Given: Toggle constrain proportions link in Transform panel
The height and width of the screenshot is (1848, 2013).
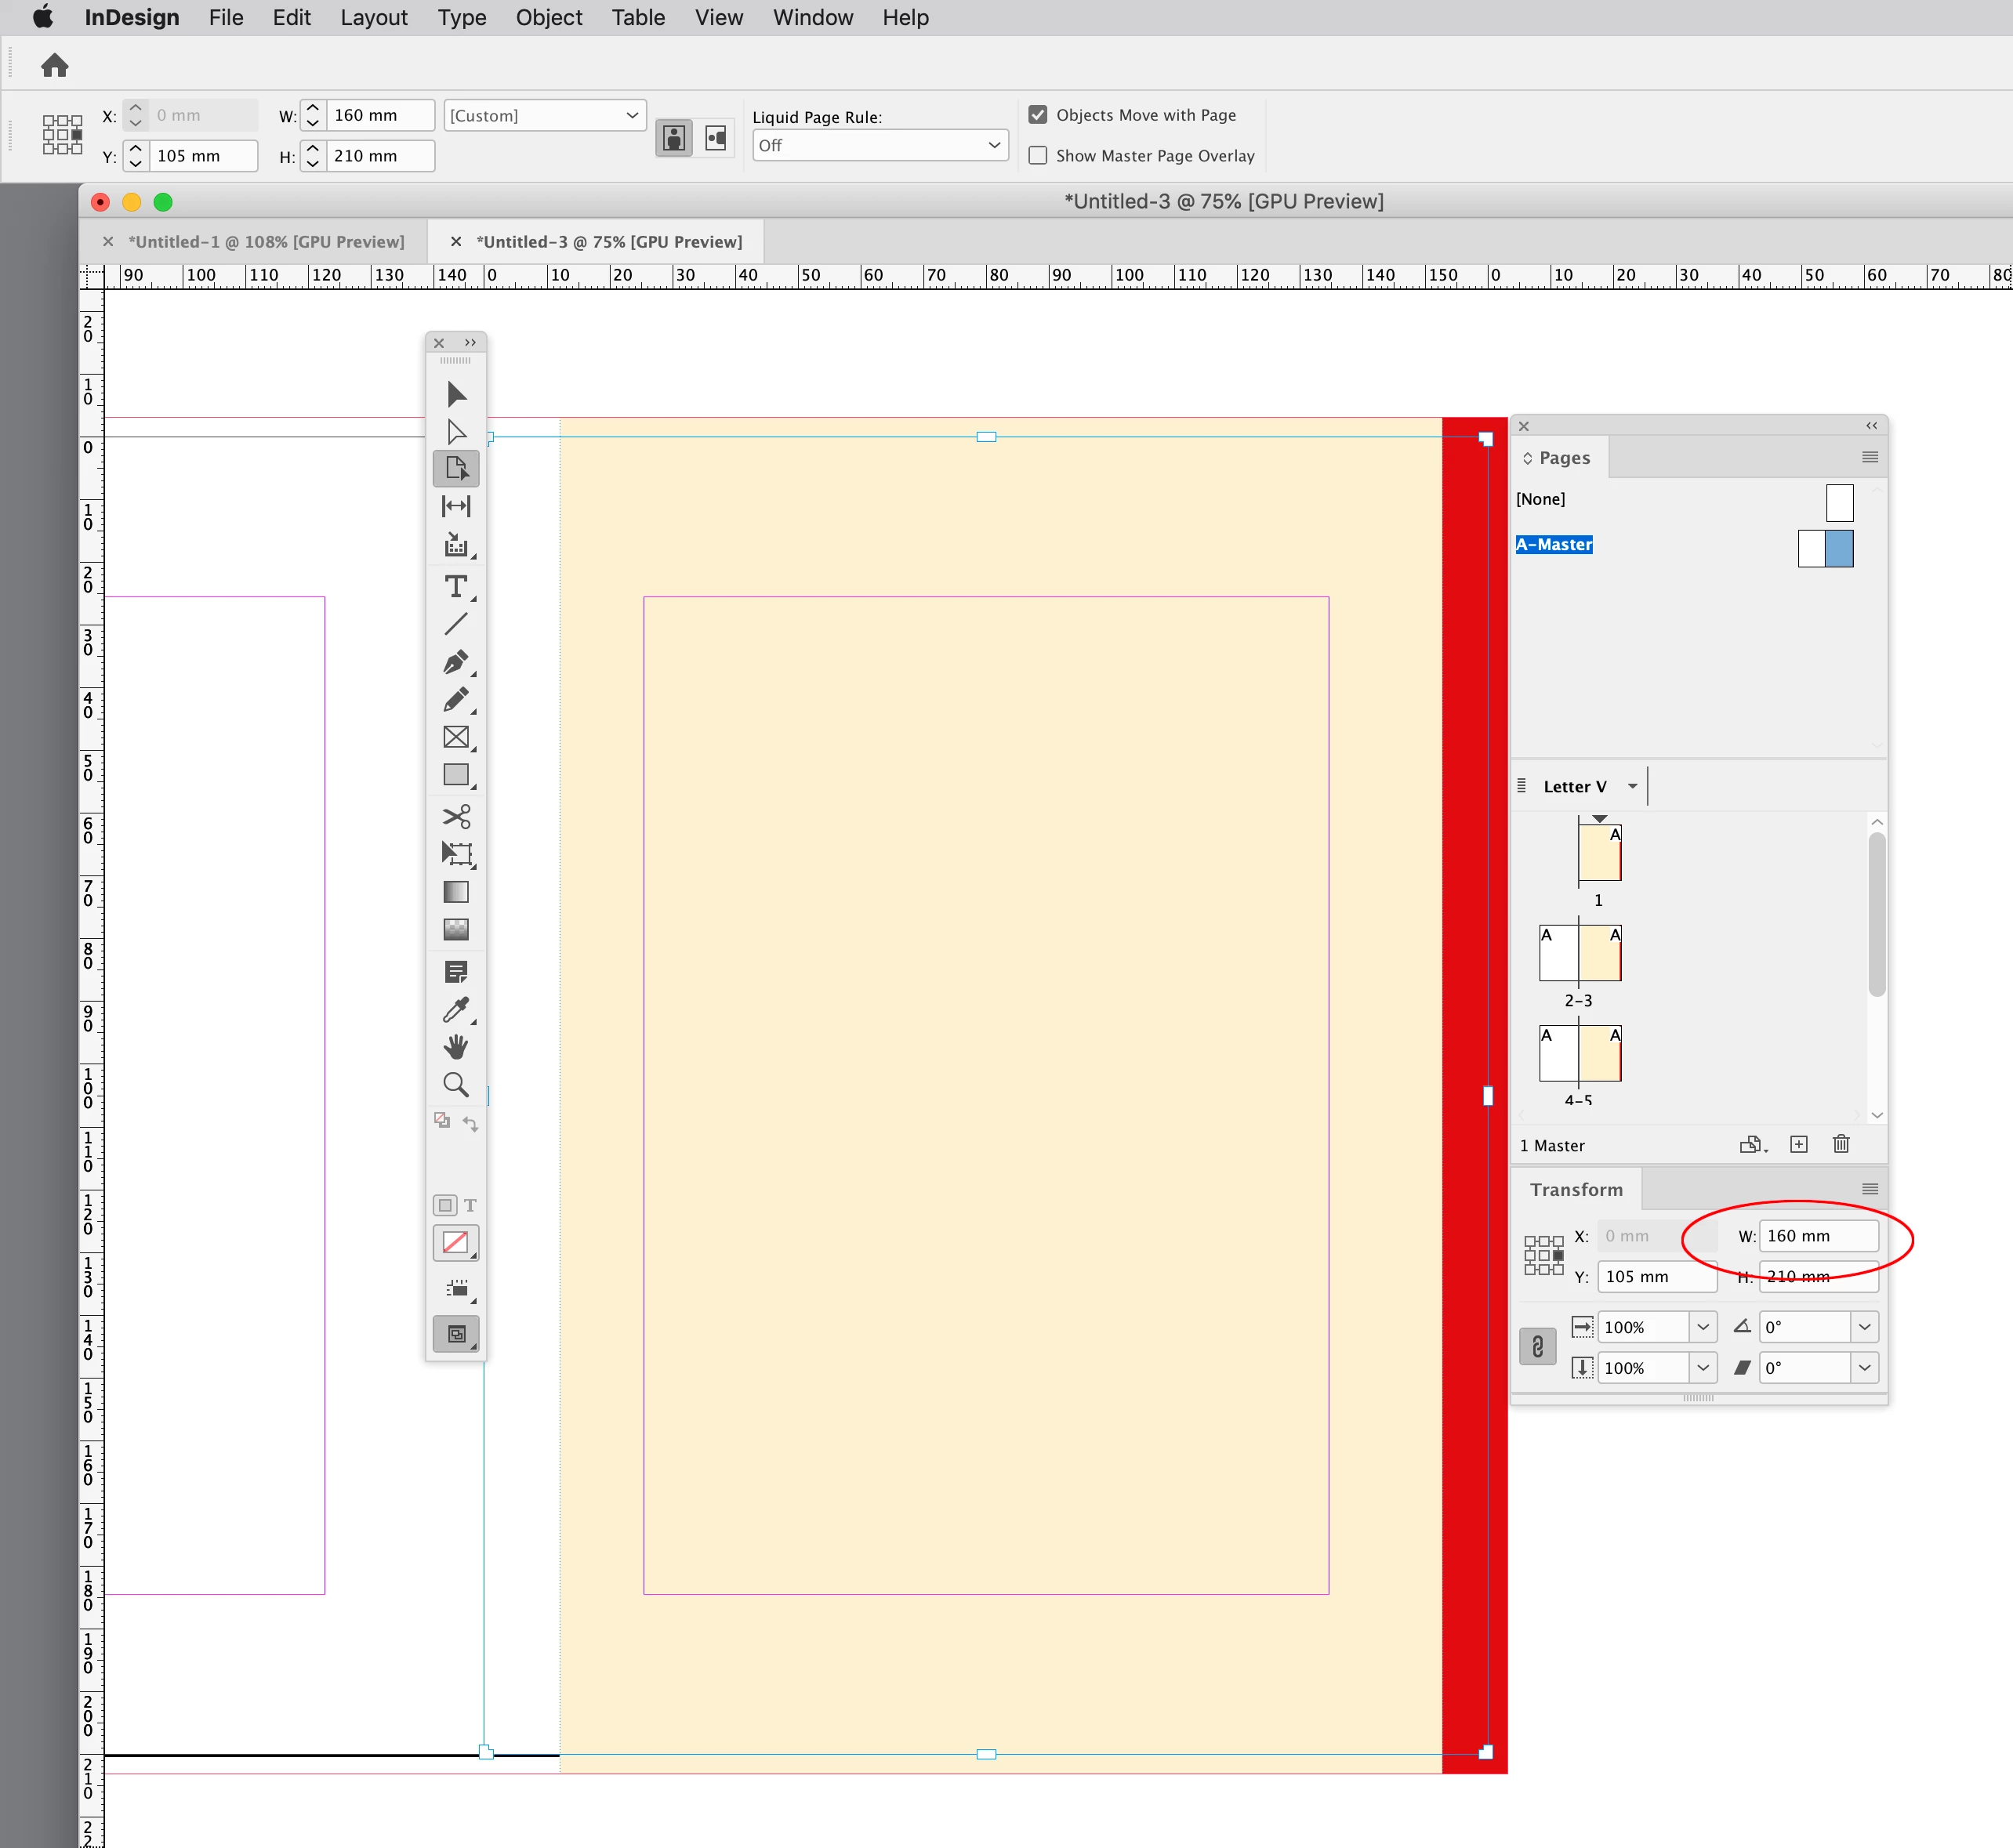Looking at the screenshot, I should [x=1537, y=1347].
